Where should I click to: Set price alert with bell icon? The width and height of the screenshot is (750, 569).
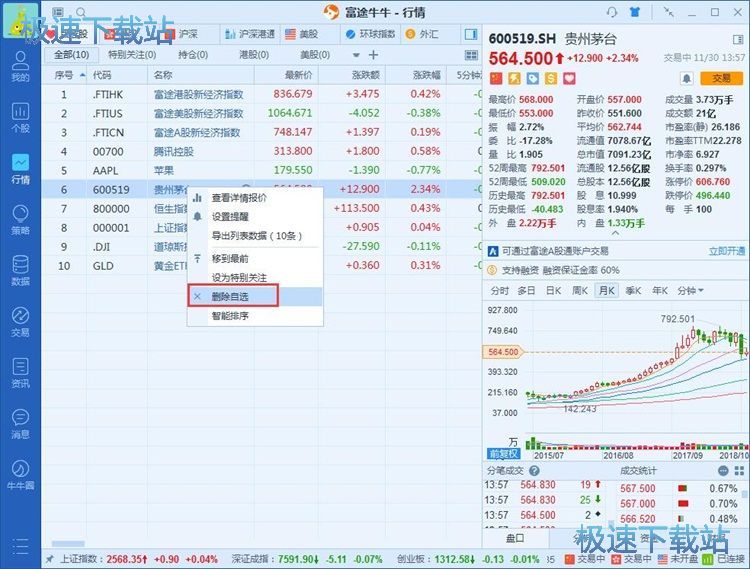coord(686,78)
